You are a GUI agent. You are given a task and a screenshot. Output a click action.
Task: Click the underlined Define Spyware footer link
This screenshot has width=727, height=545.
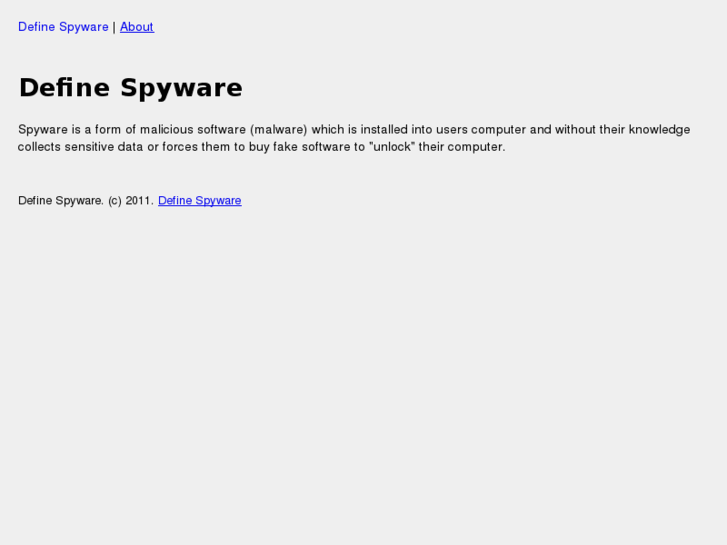point(199,201)
